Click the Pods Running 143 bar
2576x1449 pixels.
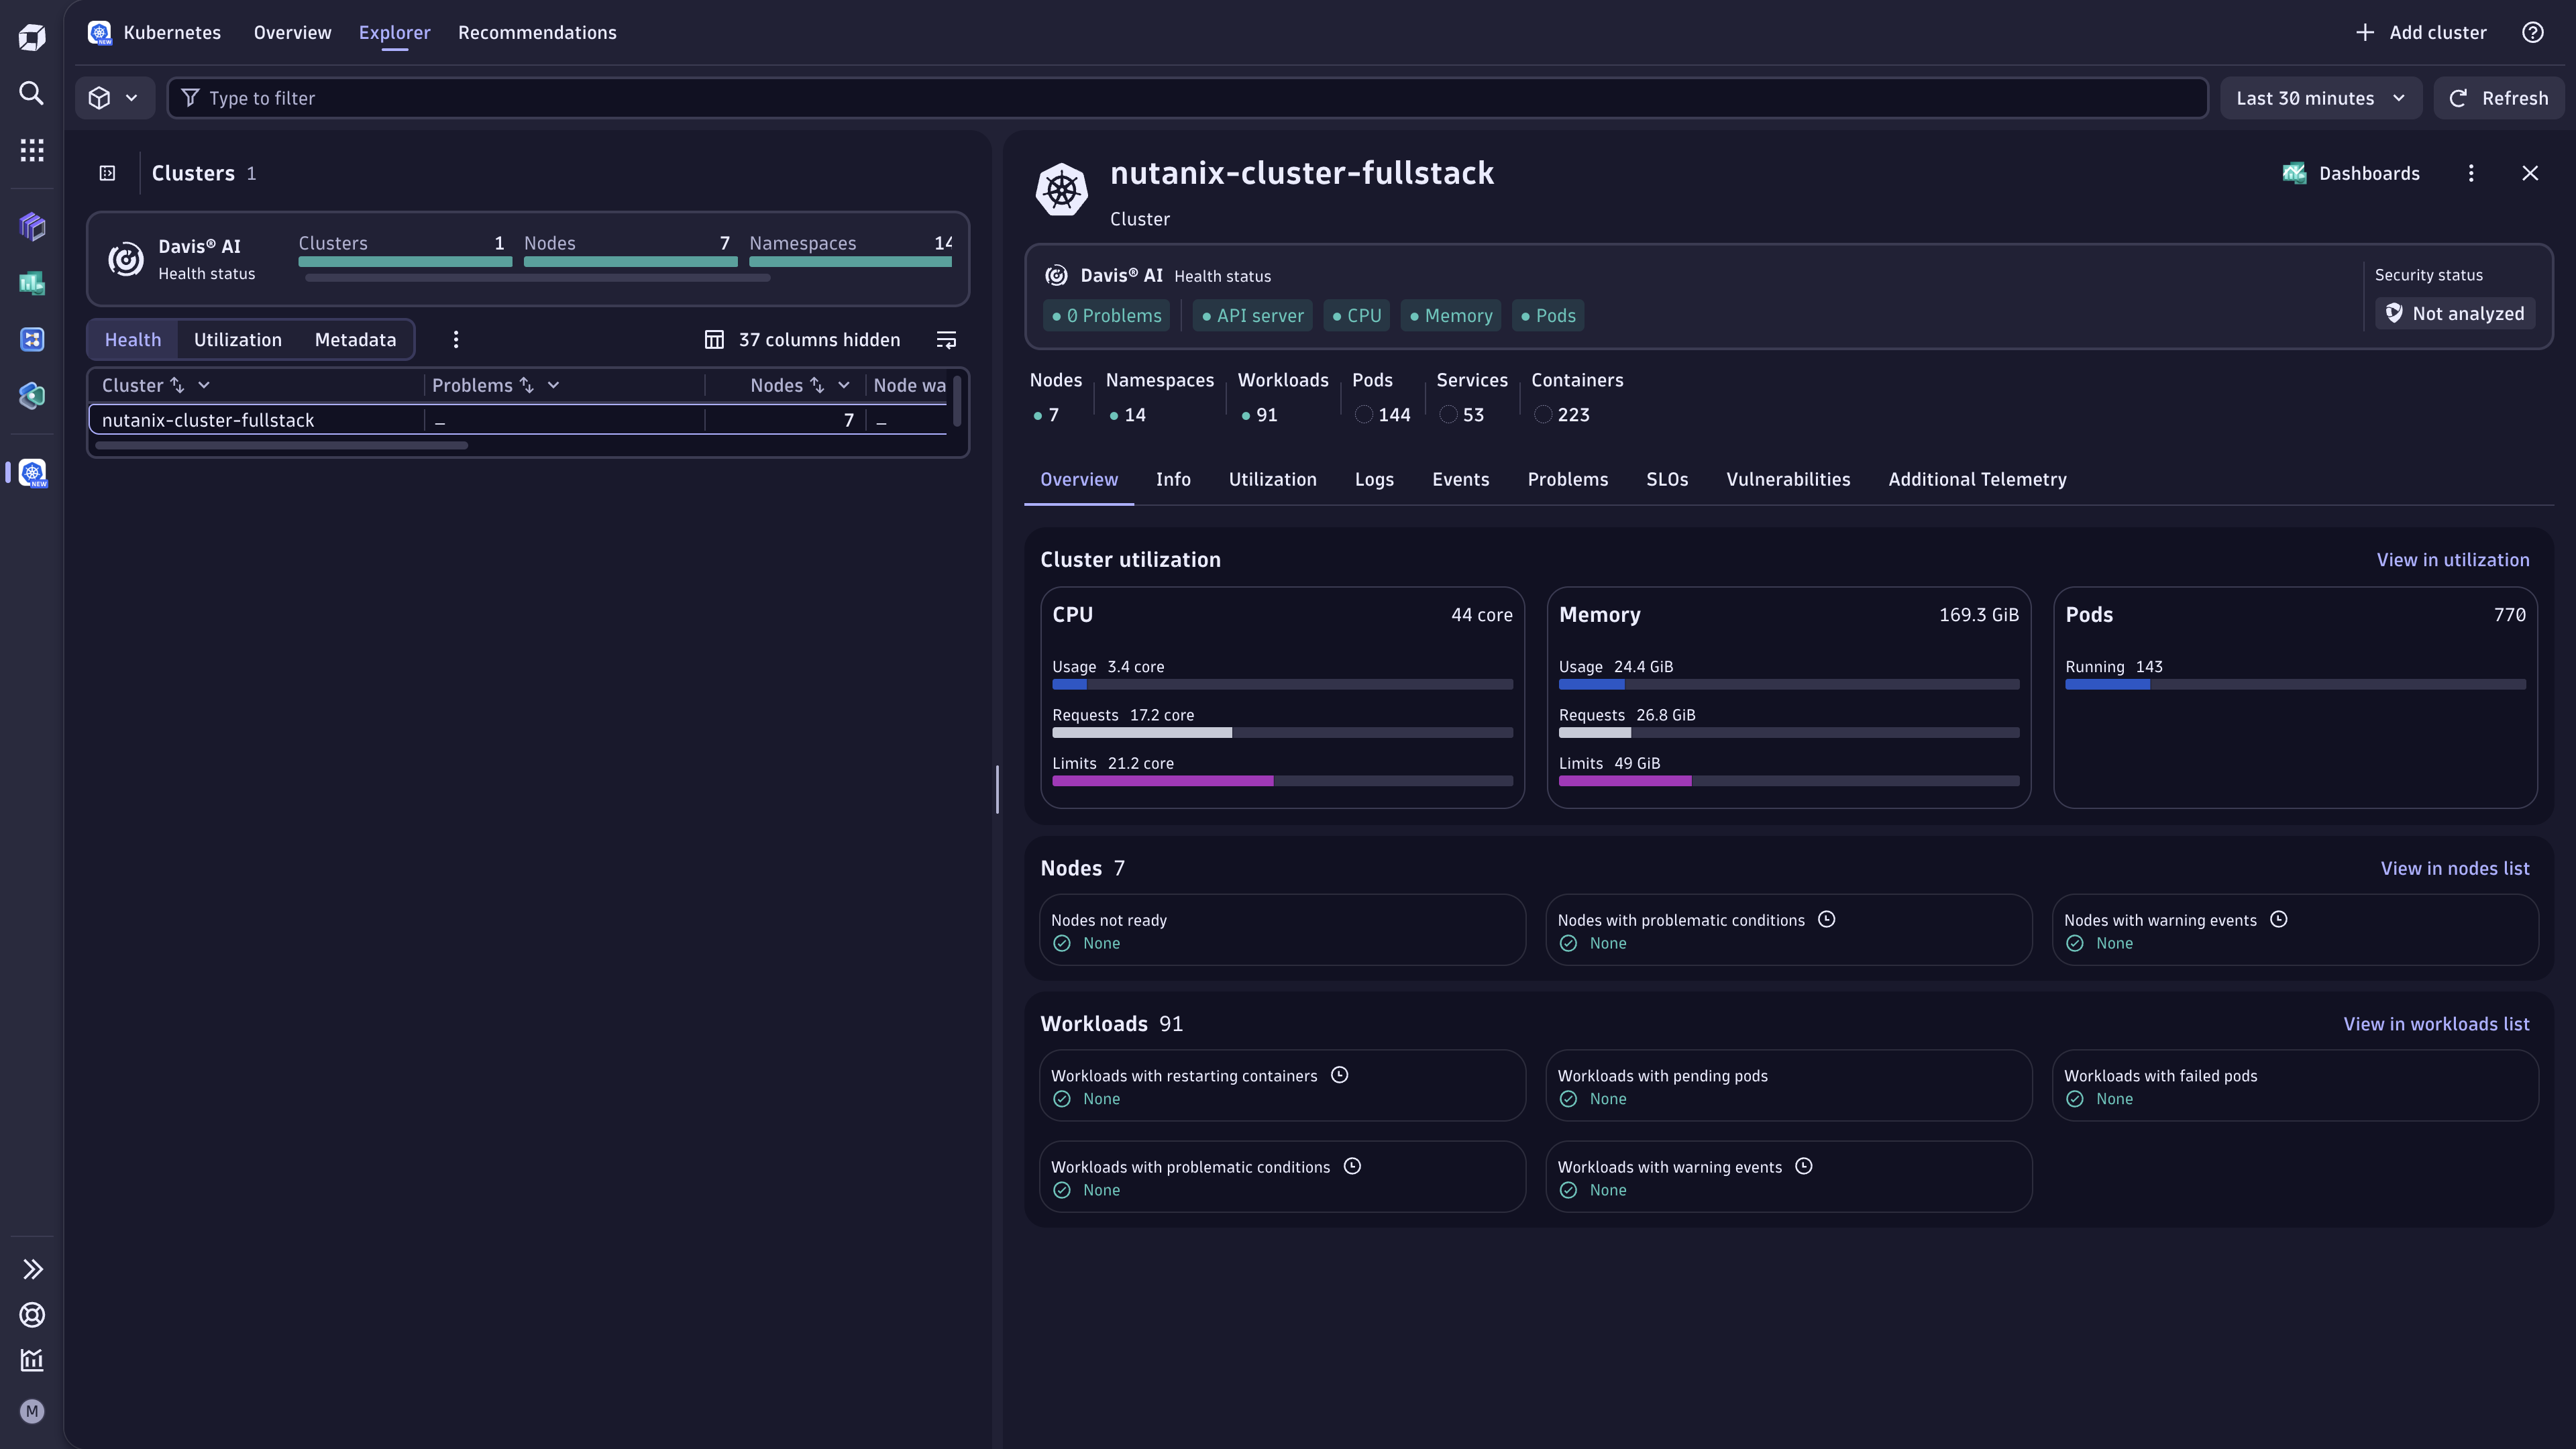[x=2295, y=685]
